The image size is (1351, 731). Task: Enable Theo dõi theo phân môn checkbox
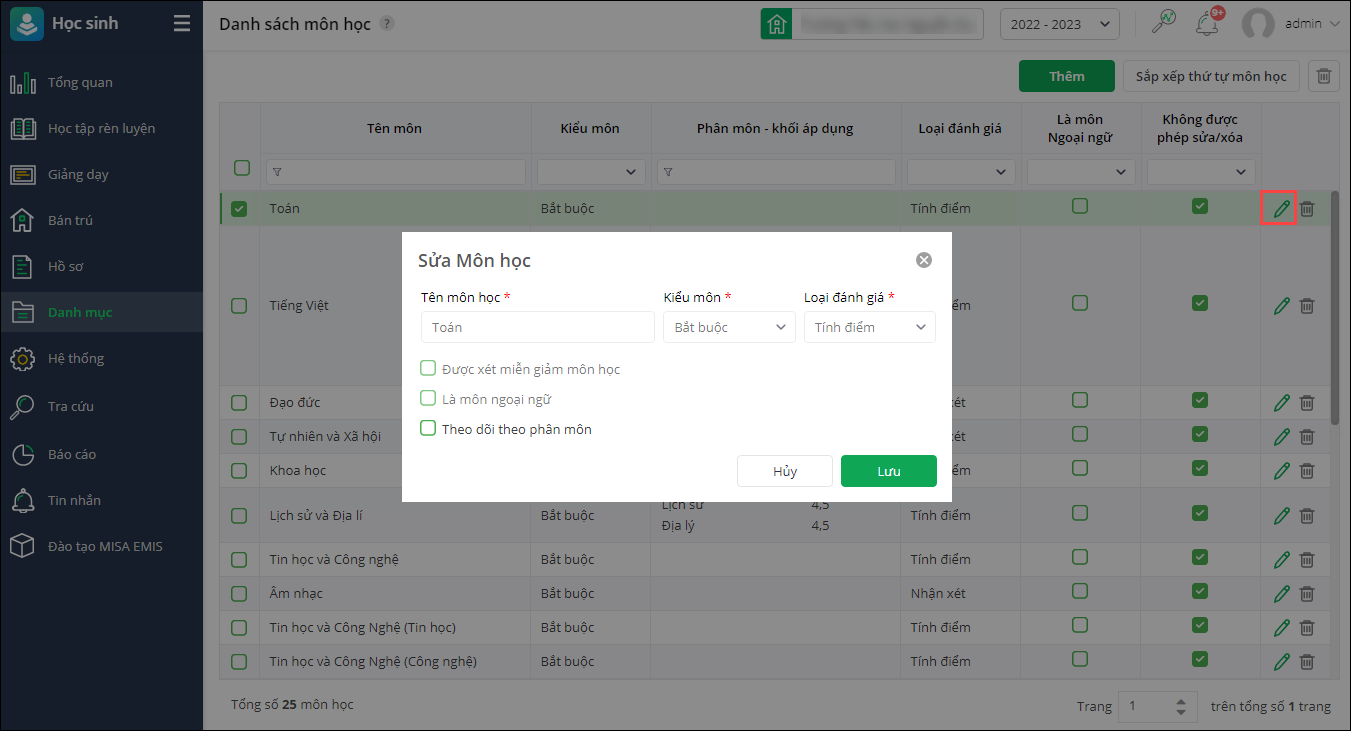pyautogui.click(x=428, y=429)
